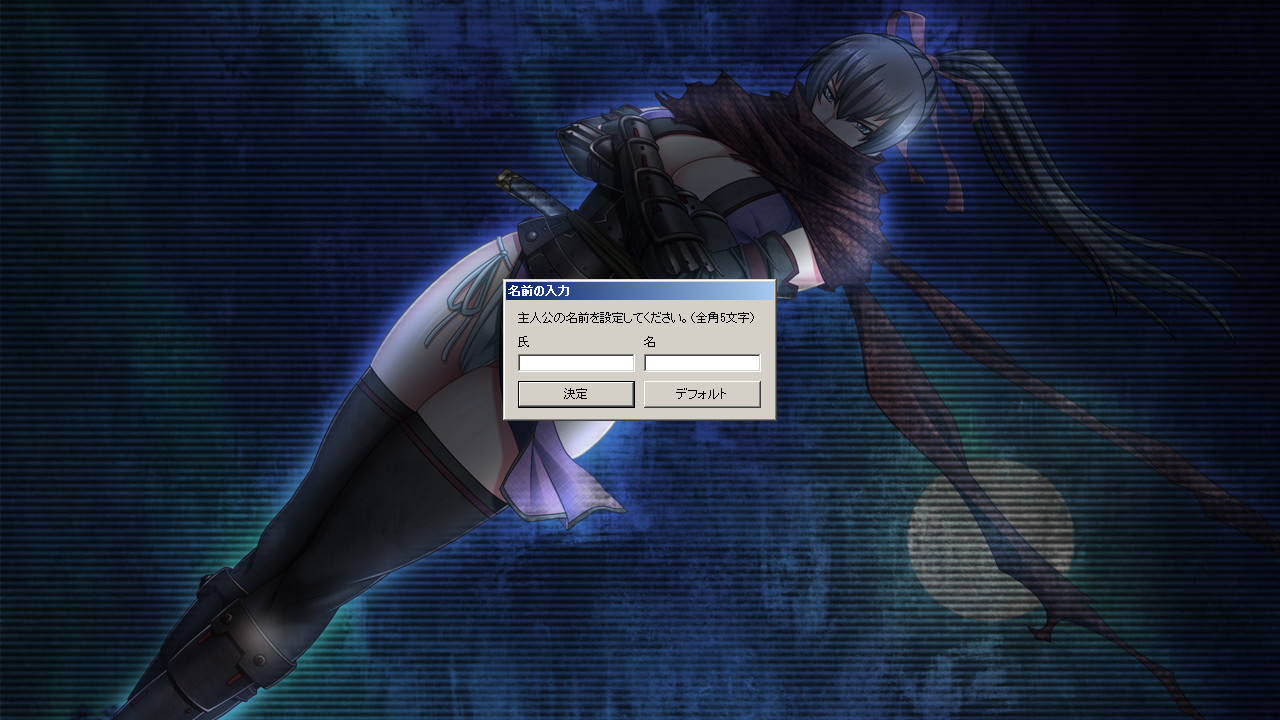1280x720 pixels.
Task: Click the デフォルト default name button
Action: pyautogui.click(x=702, y=394)
